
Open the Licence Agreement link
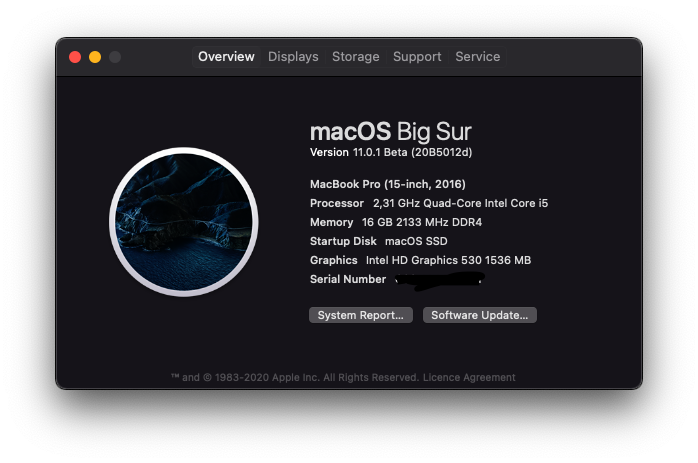(469, 378)
